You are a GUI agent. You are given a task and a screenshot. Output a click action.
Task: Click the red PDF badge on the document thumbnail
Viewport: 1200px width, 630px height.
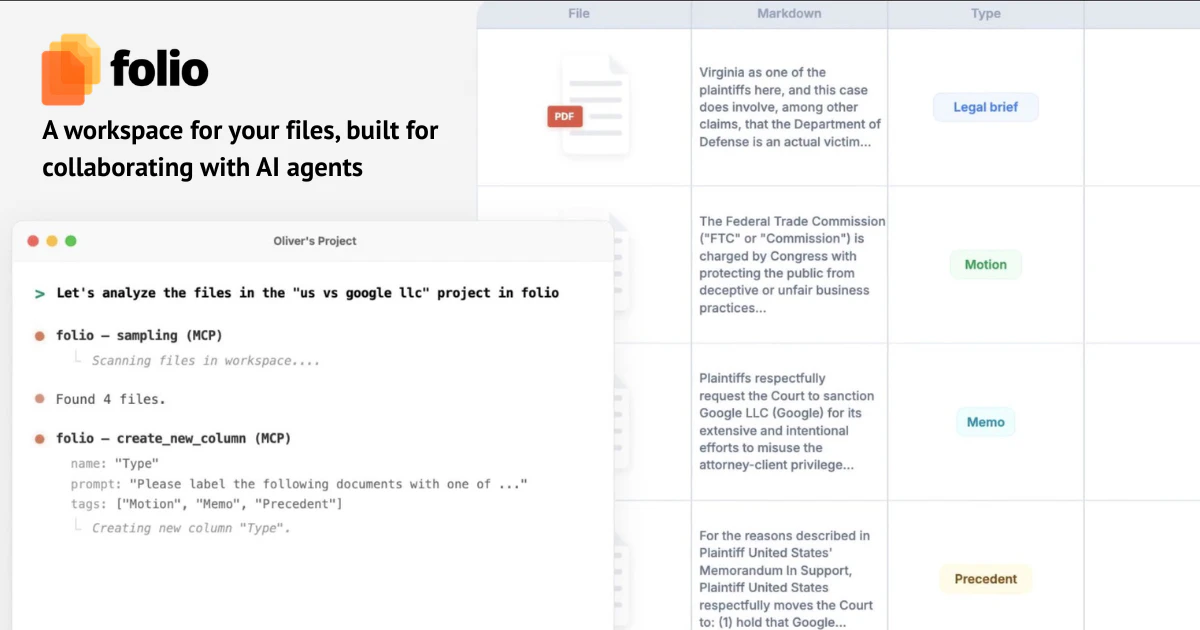563,117
